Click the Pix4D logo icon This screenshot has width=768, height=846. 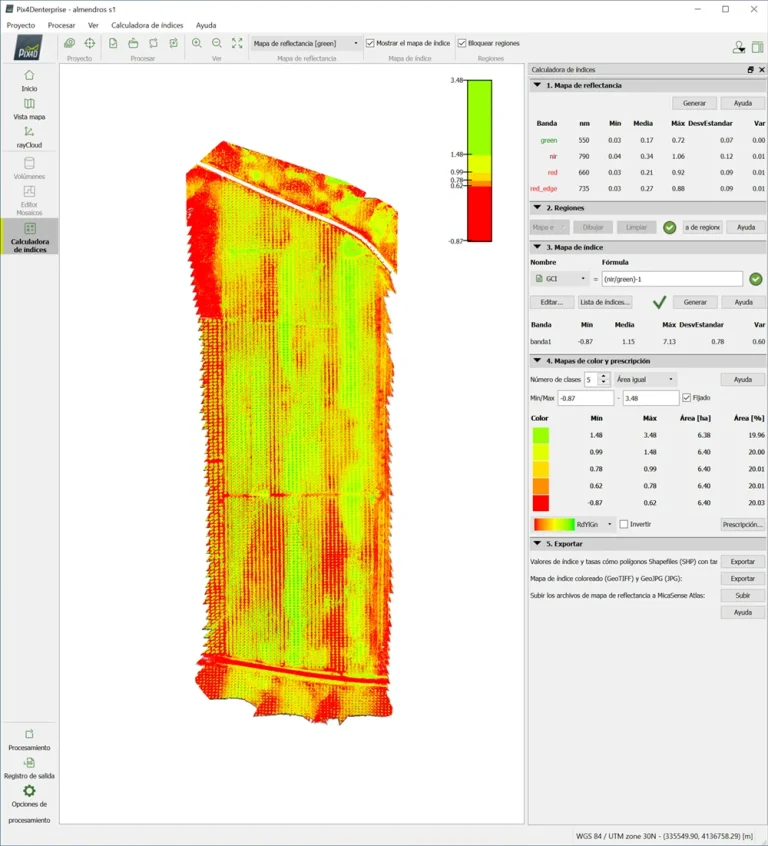tap(28, 47)
